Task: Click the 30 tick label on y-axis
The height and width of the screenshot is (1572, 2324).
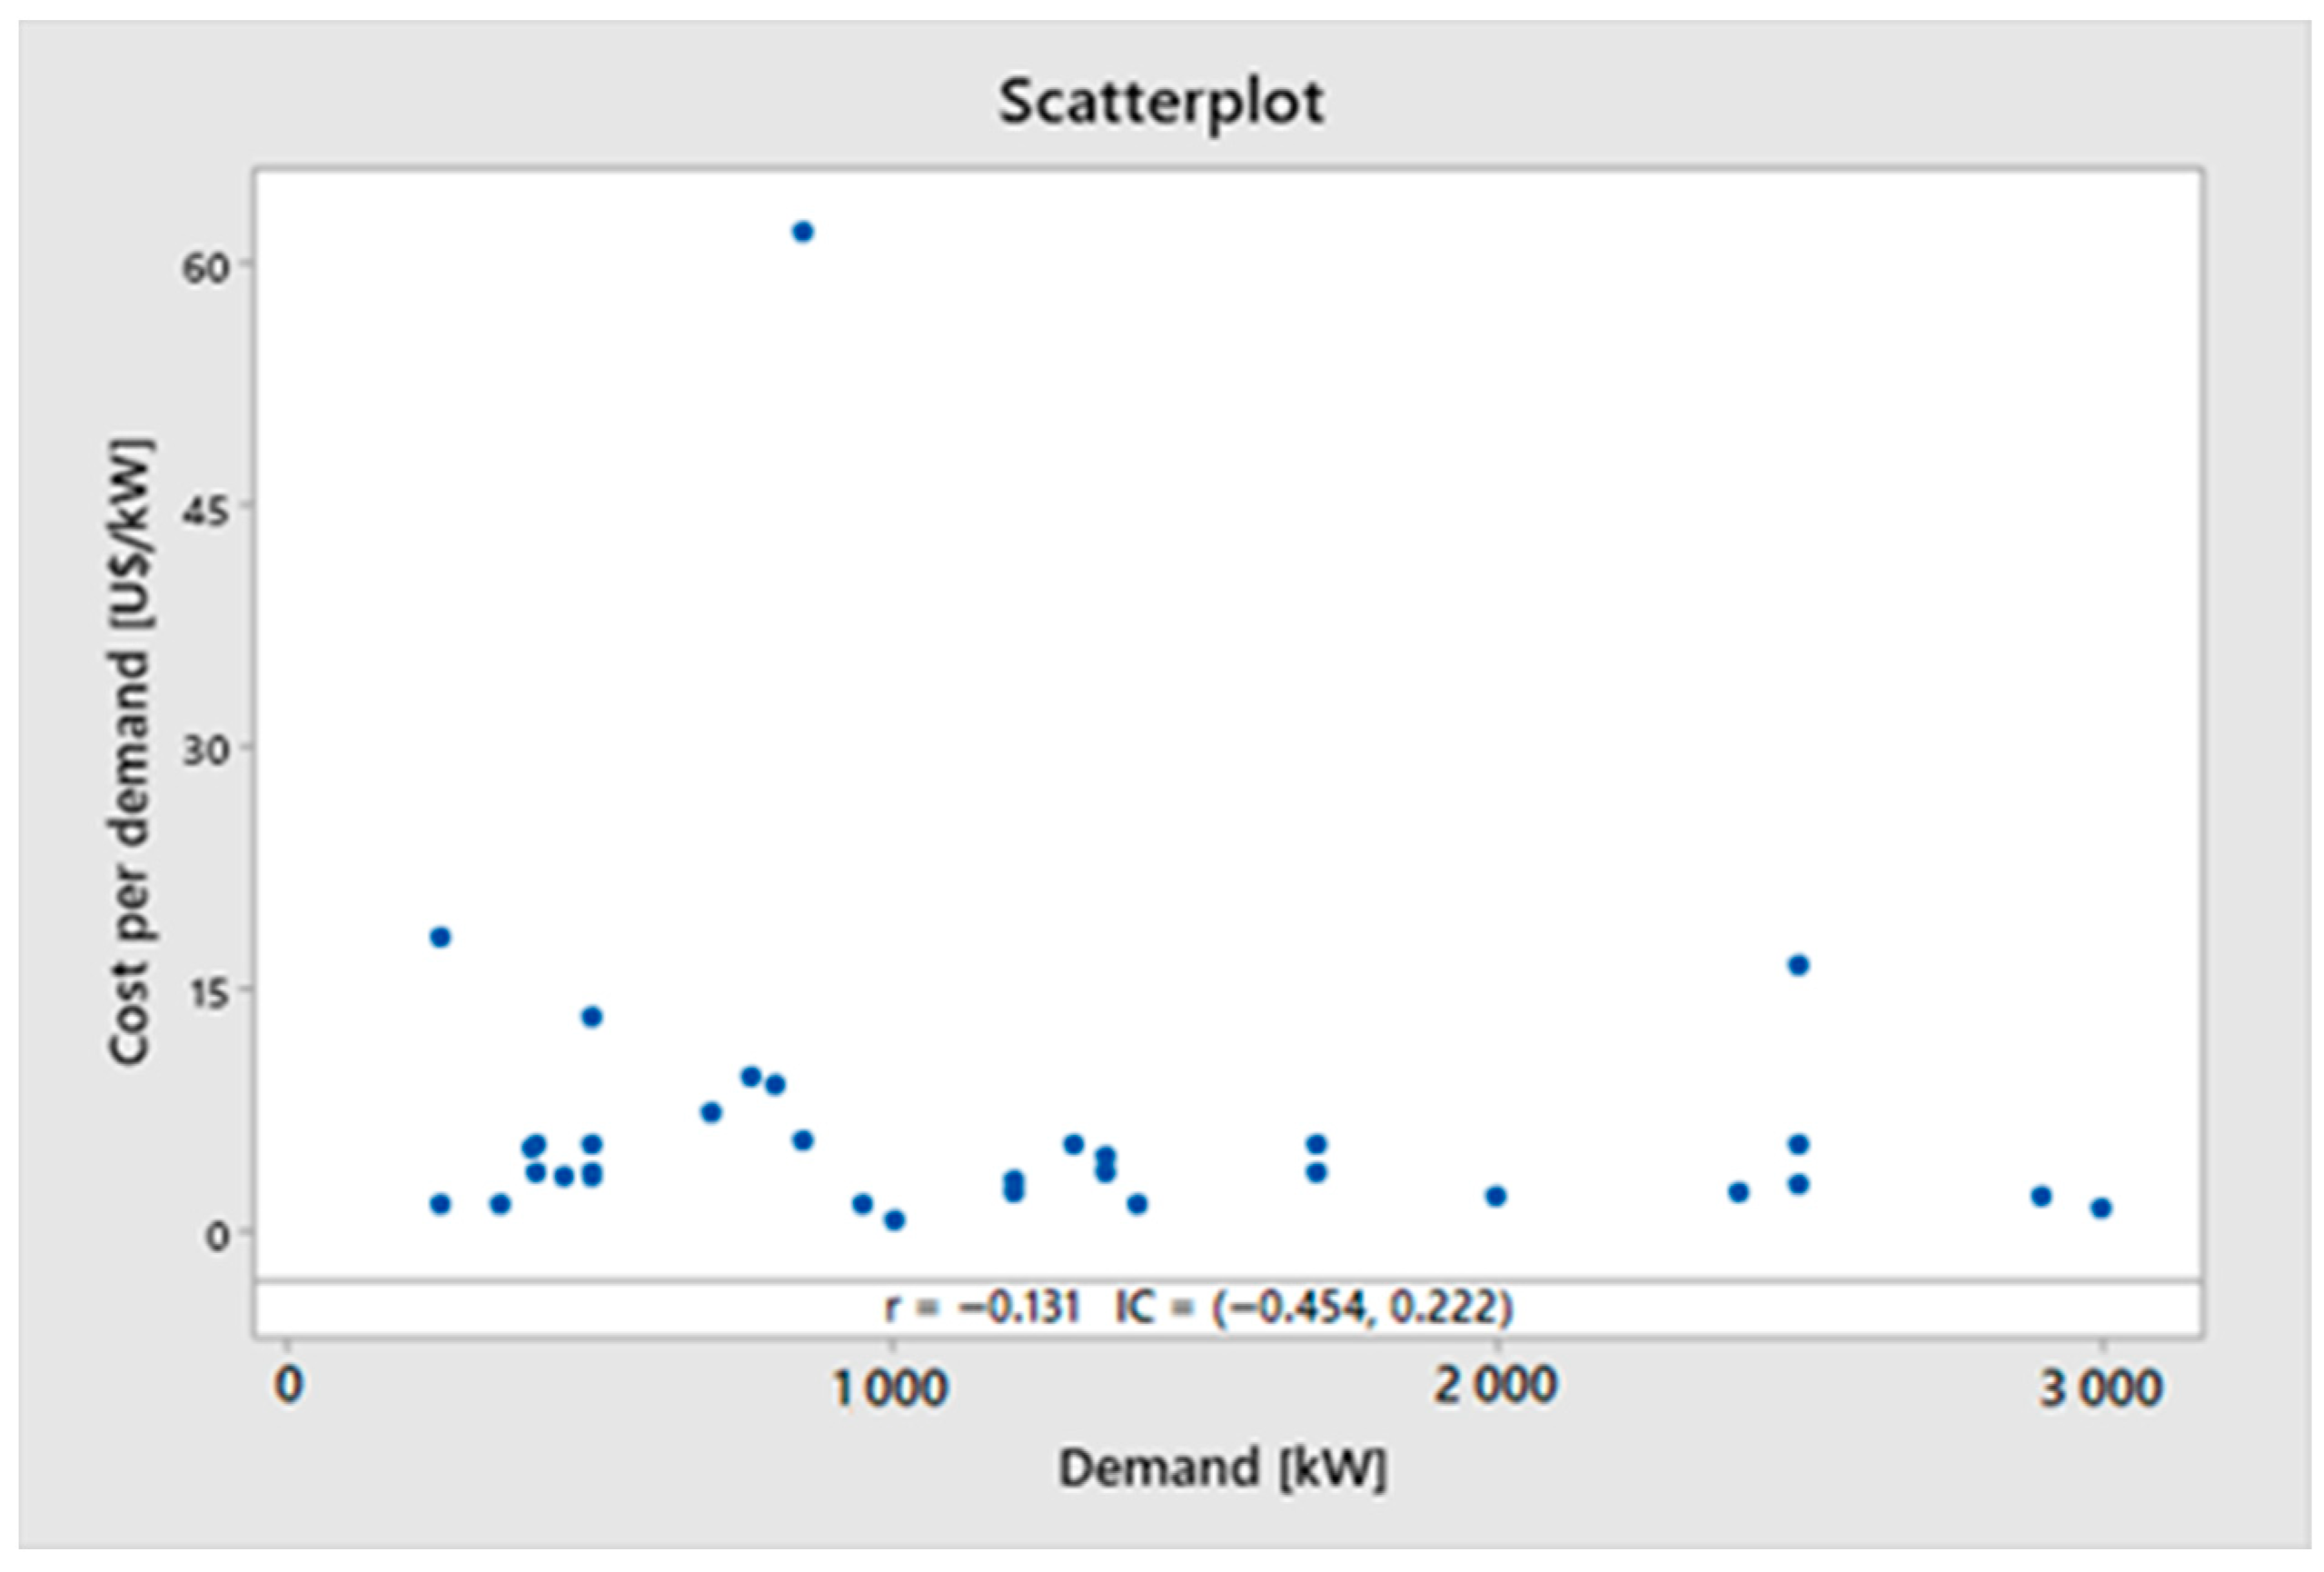Action: tap(204, 750)
